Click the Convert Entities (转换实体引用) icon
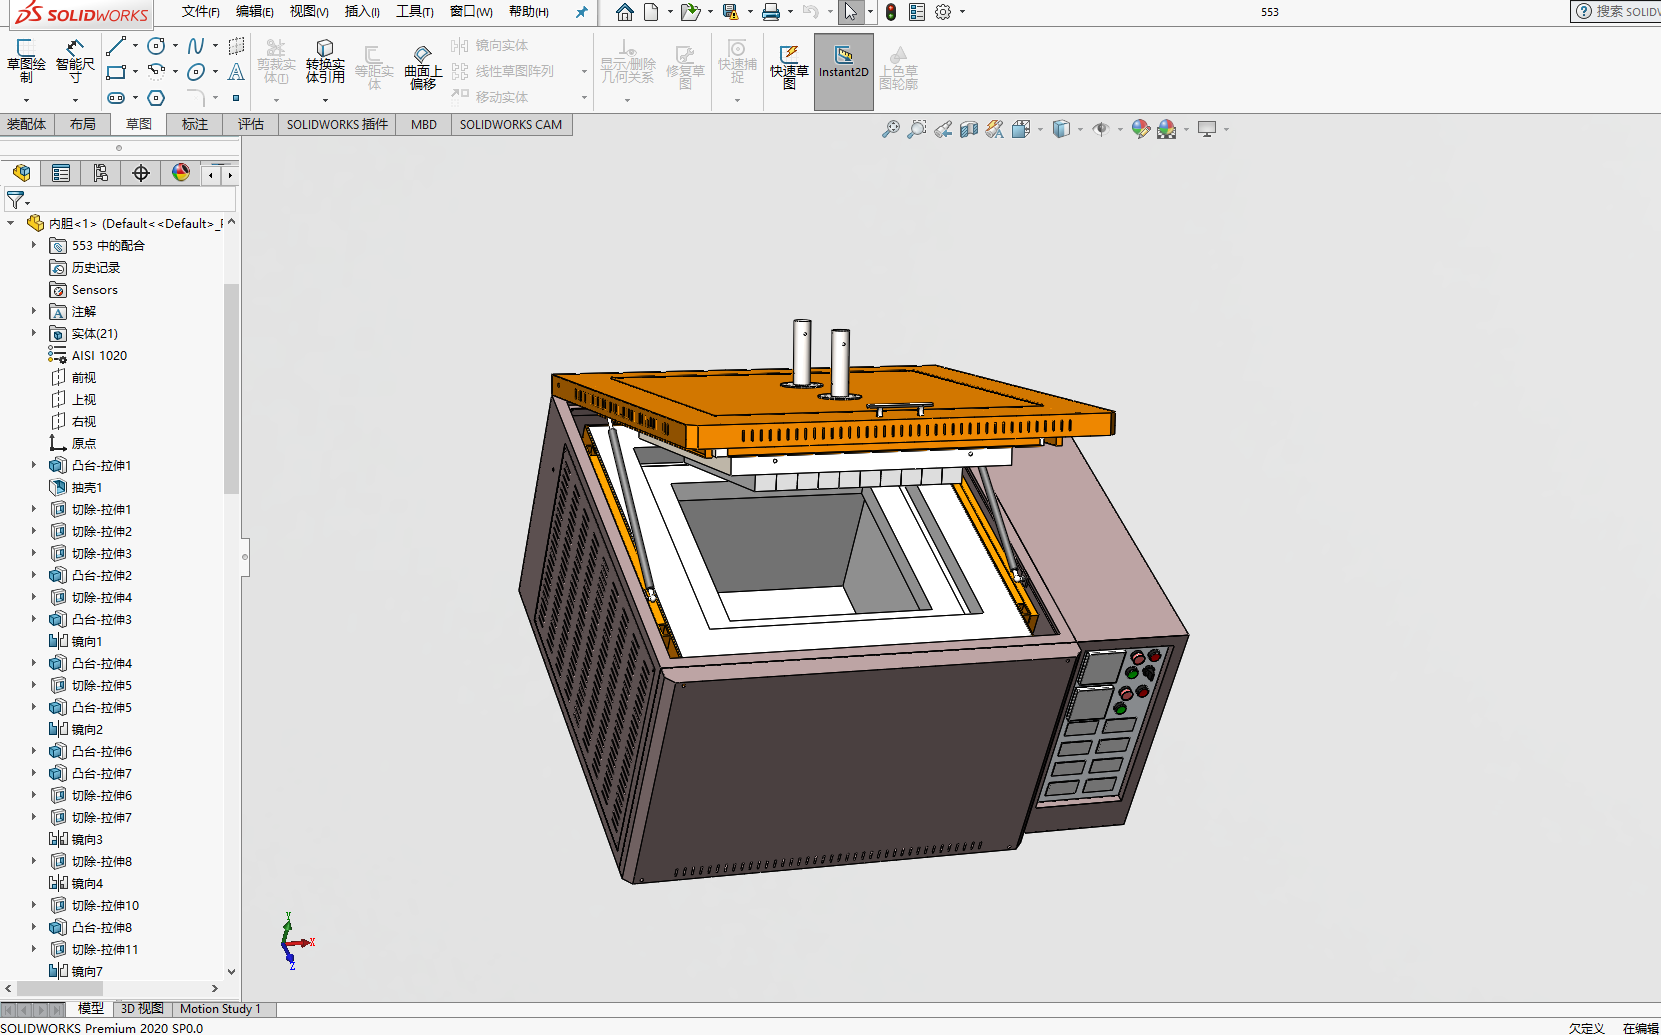1661x1035 pixels. pyautogui.click(x=325, y=62)
